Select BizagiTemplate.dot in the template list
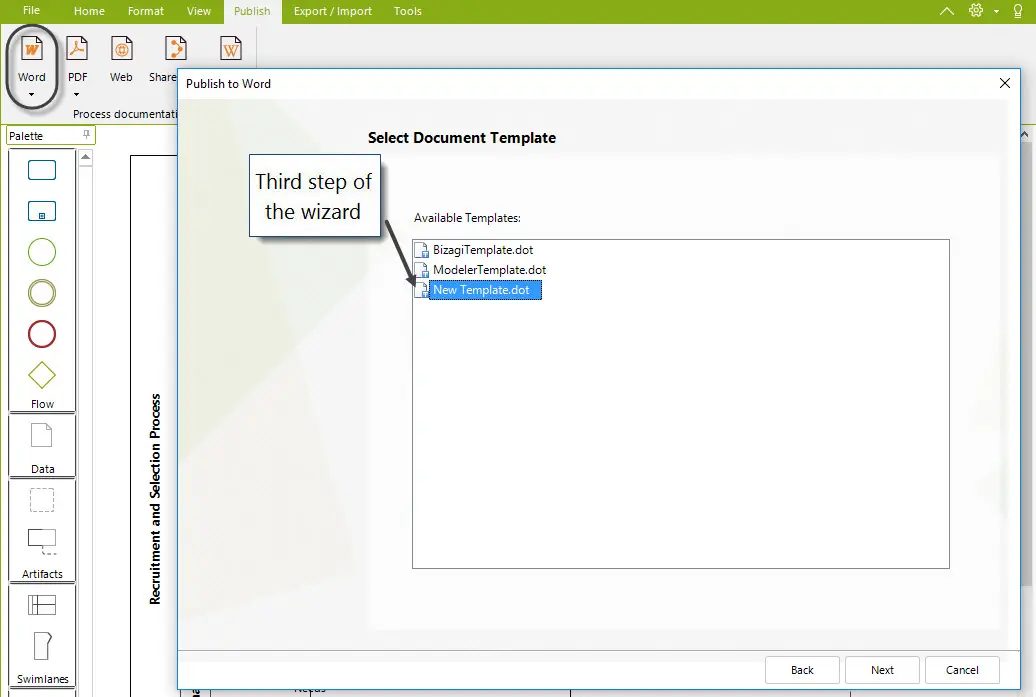 pyautogui.click(x=483, y=250)
